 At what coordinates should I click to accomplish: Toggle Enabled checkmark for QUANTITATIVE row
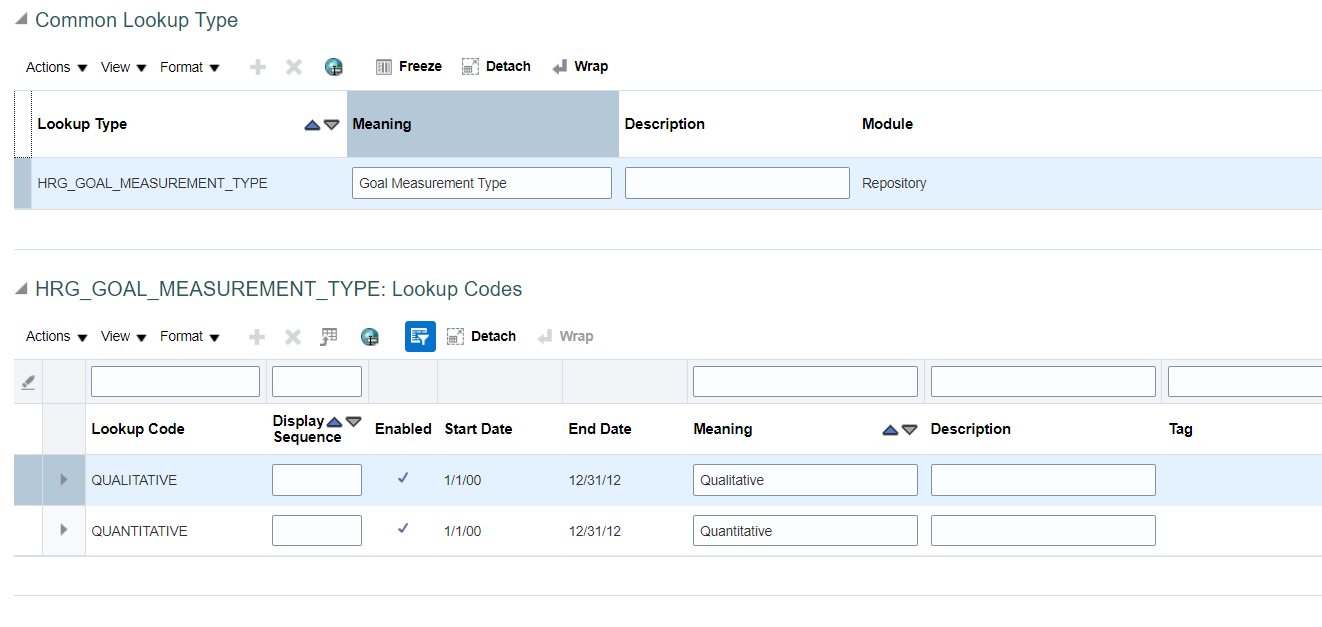coord(402,530)
